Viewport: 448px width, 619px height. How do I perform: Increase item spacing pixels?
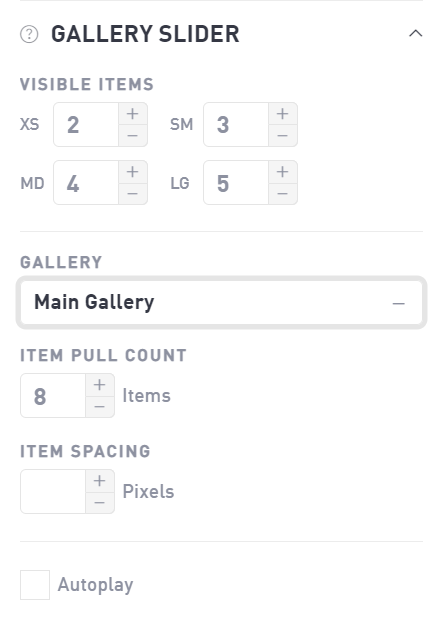[x=100, y=481]
